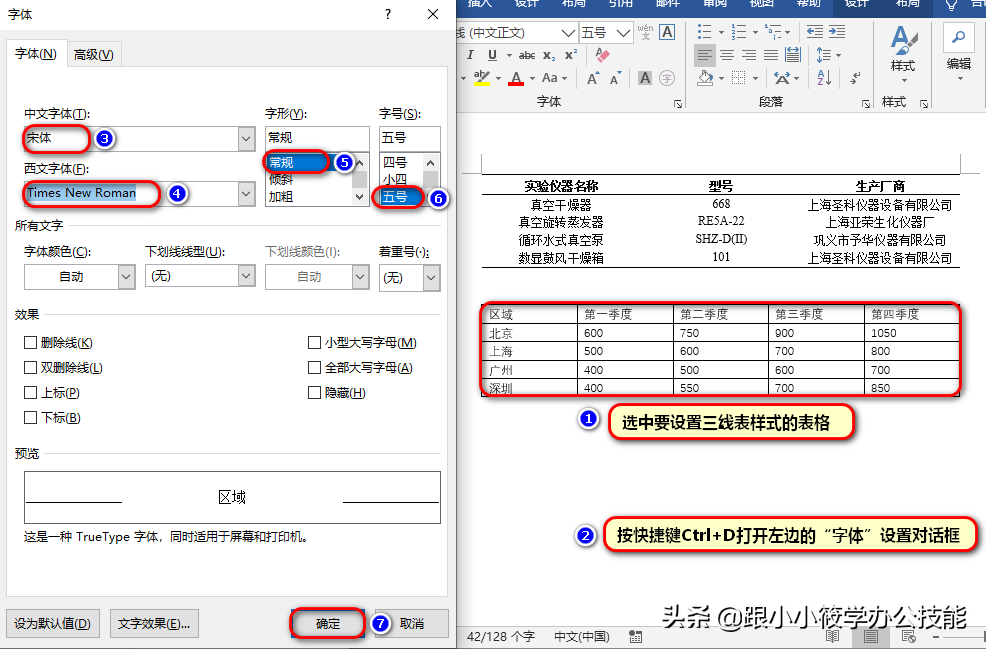Screen dimensions: 986x649
Task: Open the 审阅 ribbon tab
Action: [715, 6]
